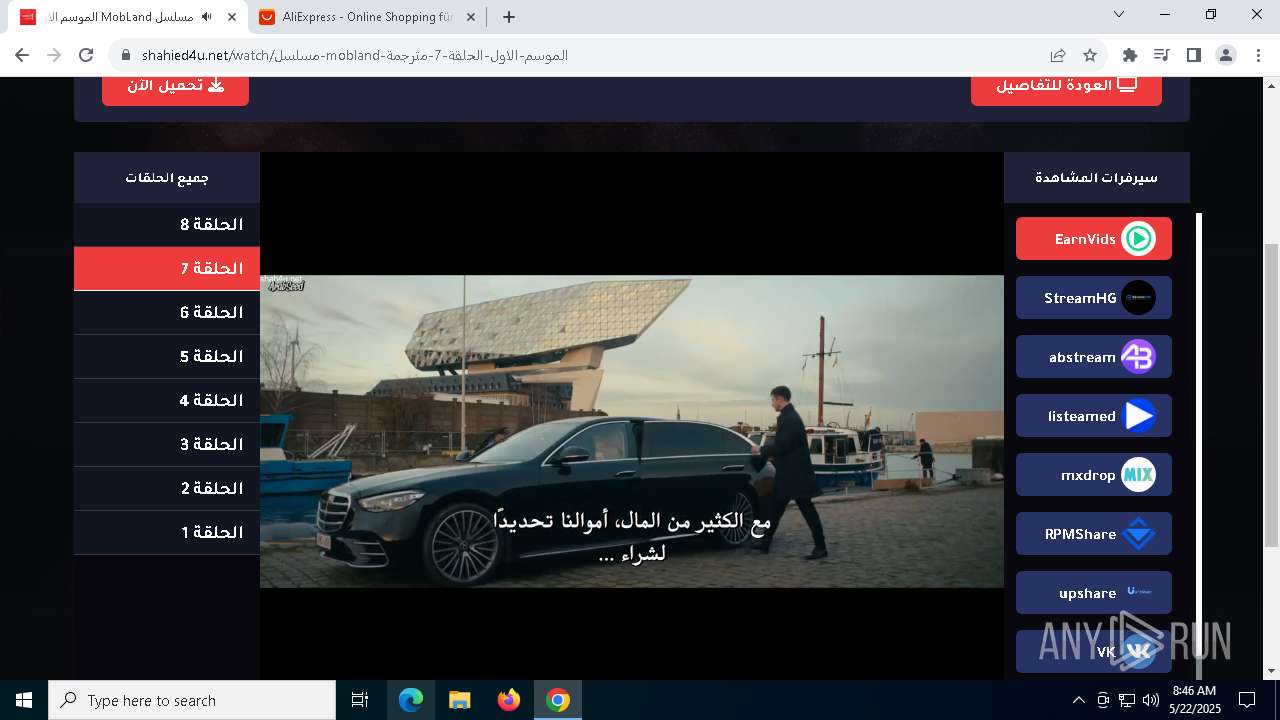Image resolution: width=1280 pixels, height=720 pixels.
Task: Click جميع الحلقات header
Action: click(x=167, y=178)
